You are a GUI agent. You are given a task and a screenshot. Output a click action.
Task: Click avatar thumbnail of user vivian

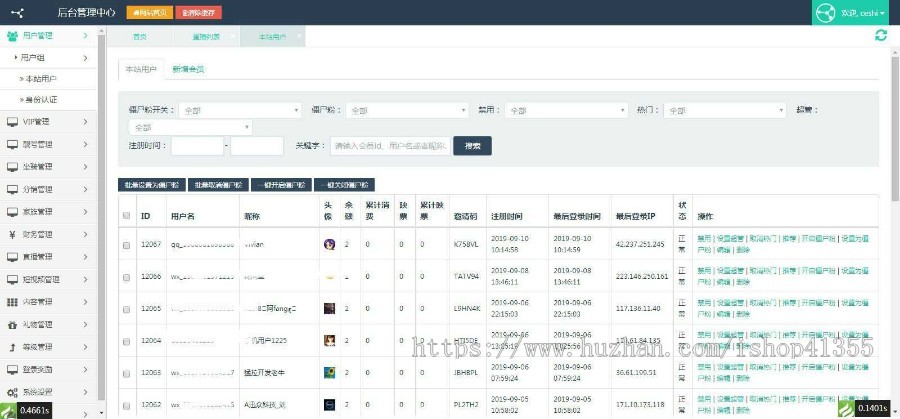(x=329, y=245)
